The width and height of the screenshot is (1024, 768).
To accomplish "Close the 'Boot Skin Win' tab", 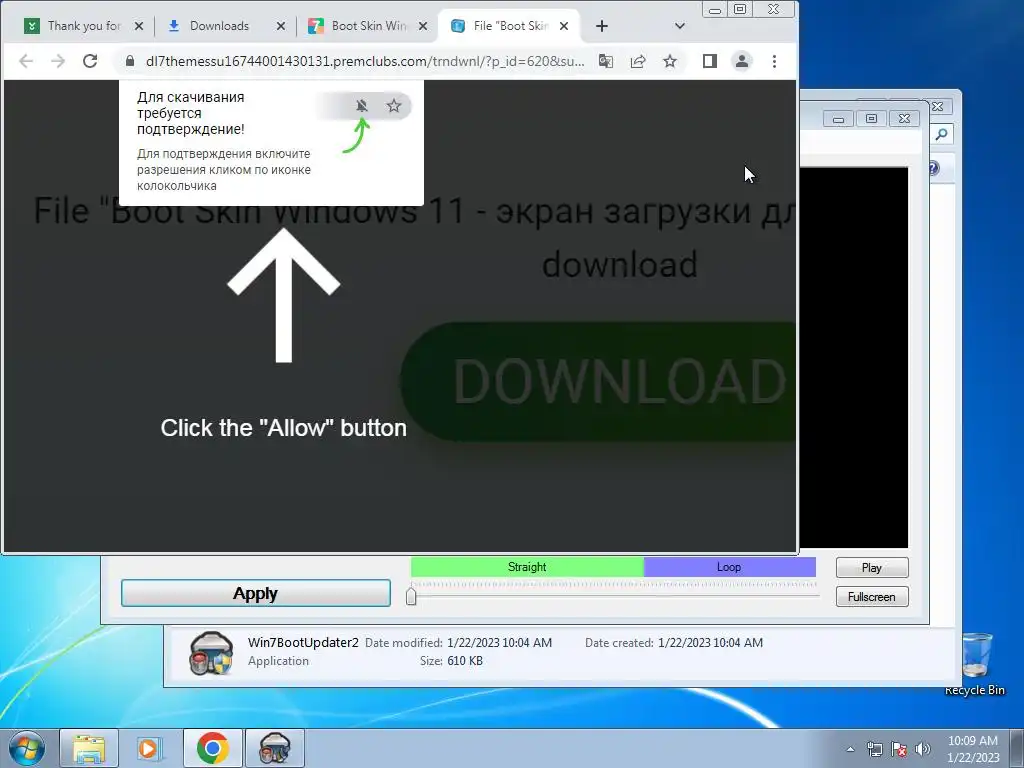I will 423,26.
